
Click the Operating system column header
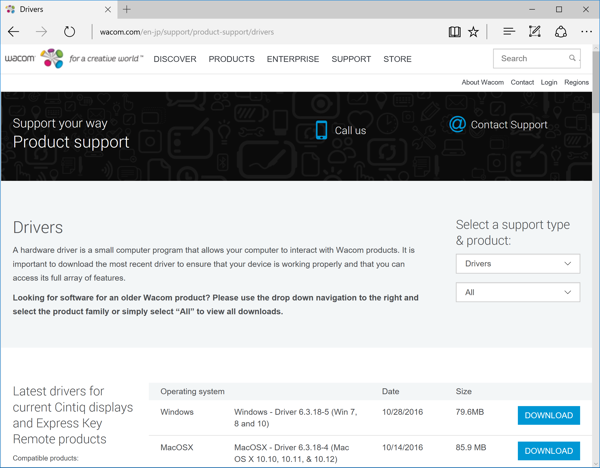(x=192, y=391)
